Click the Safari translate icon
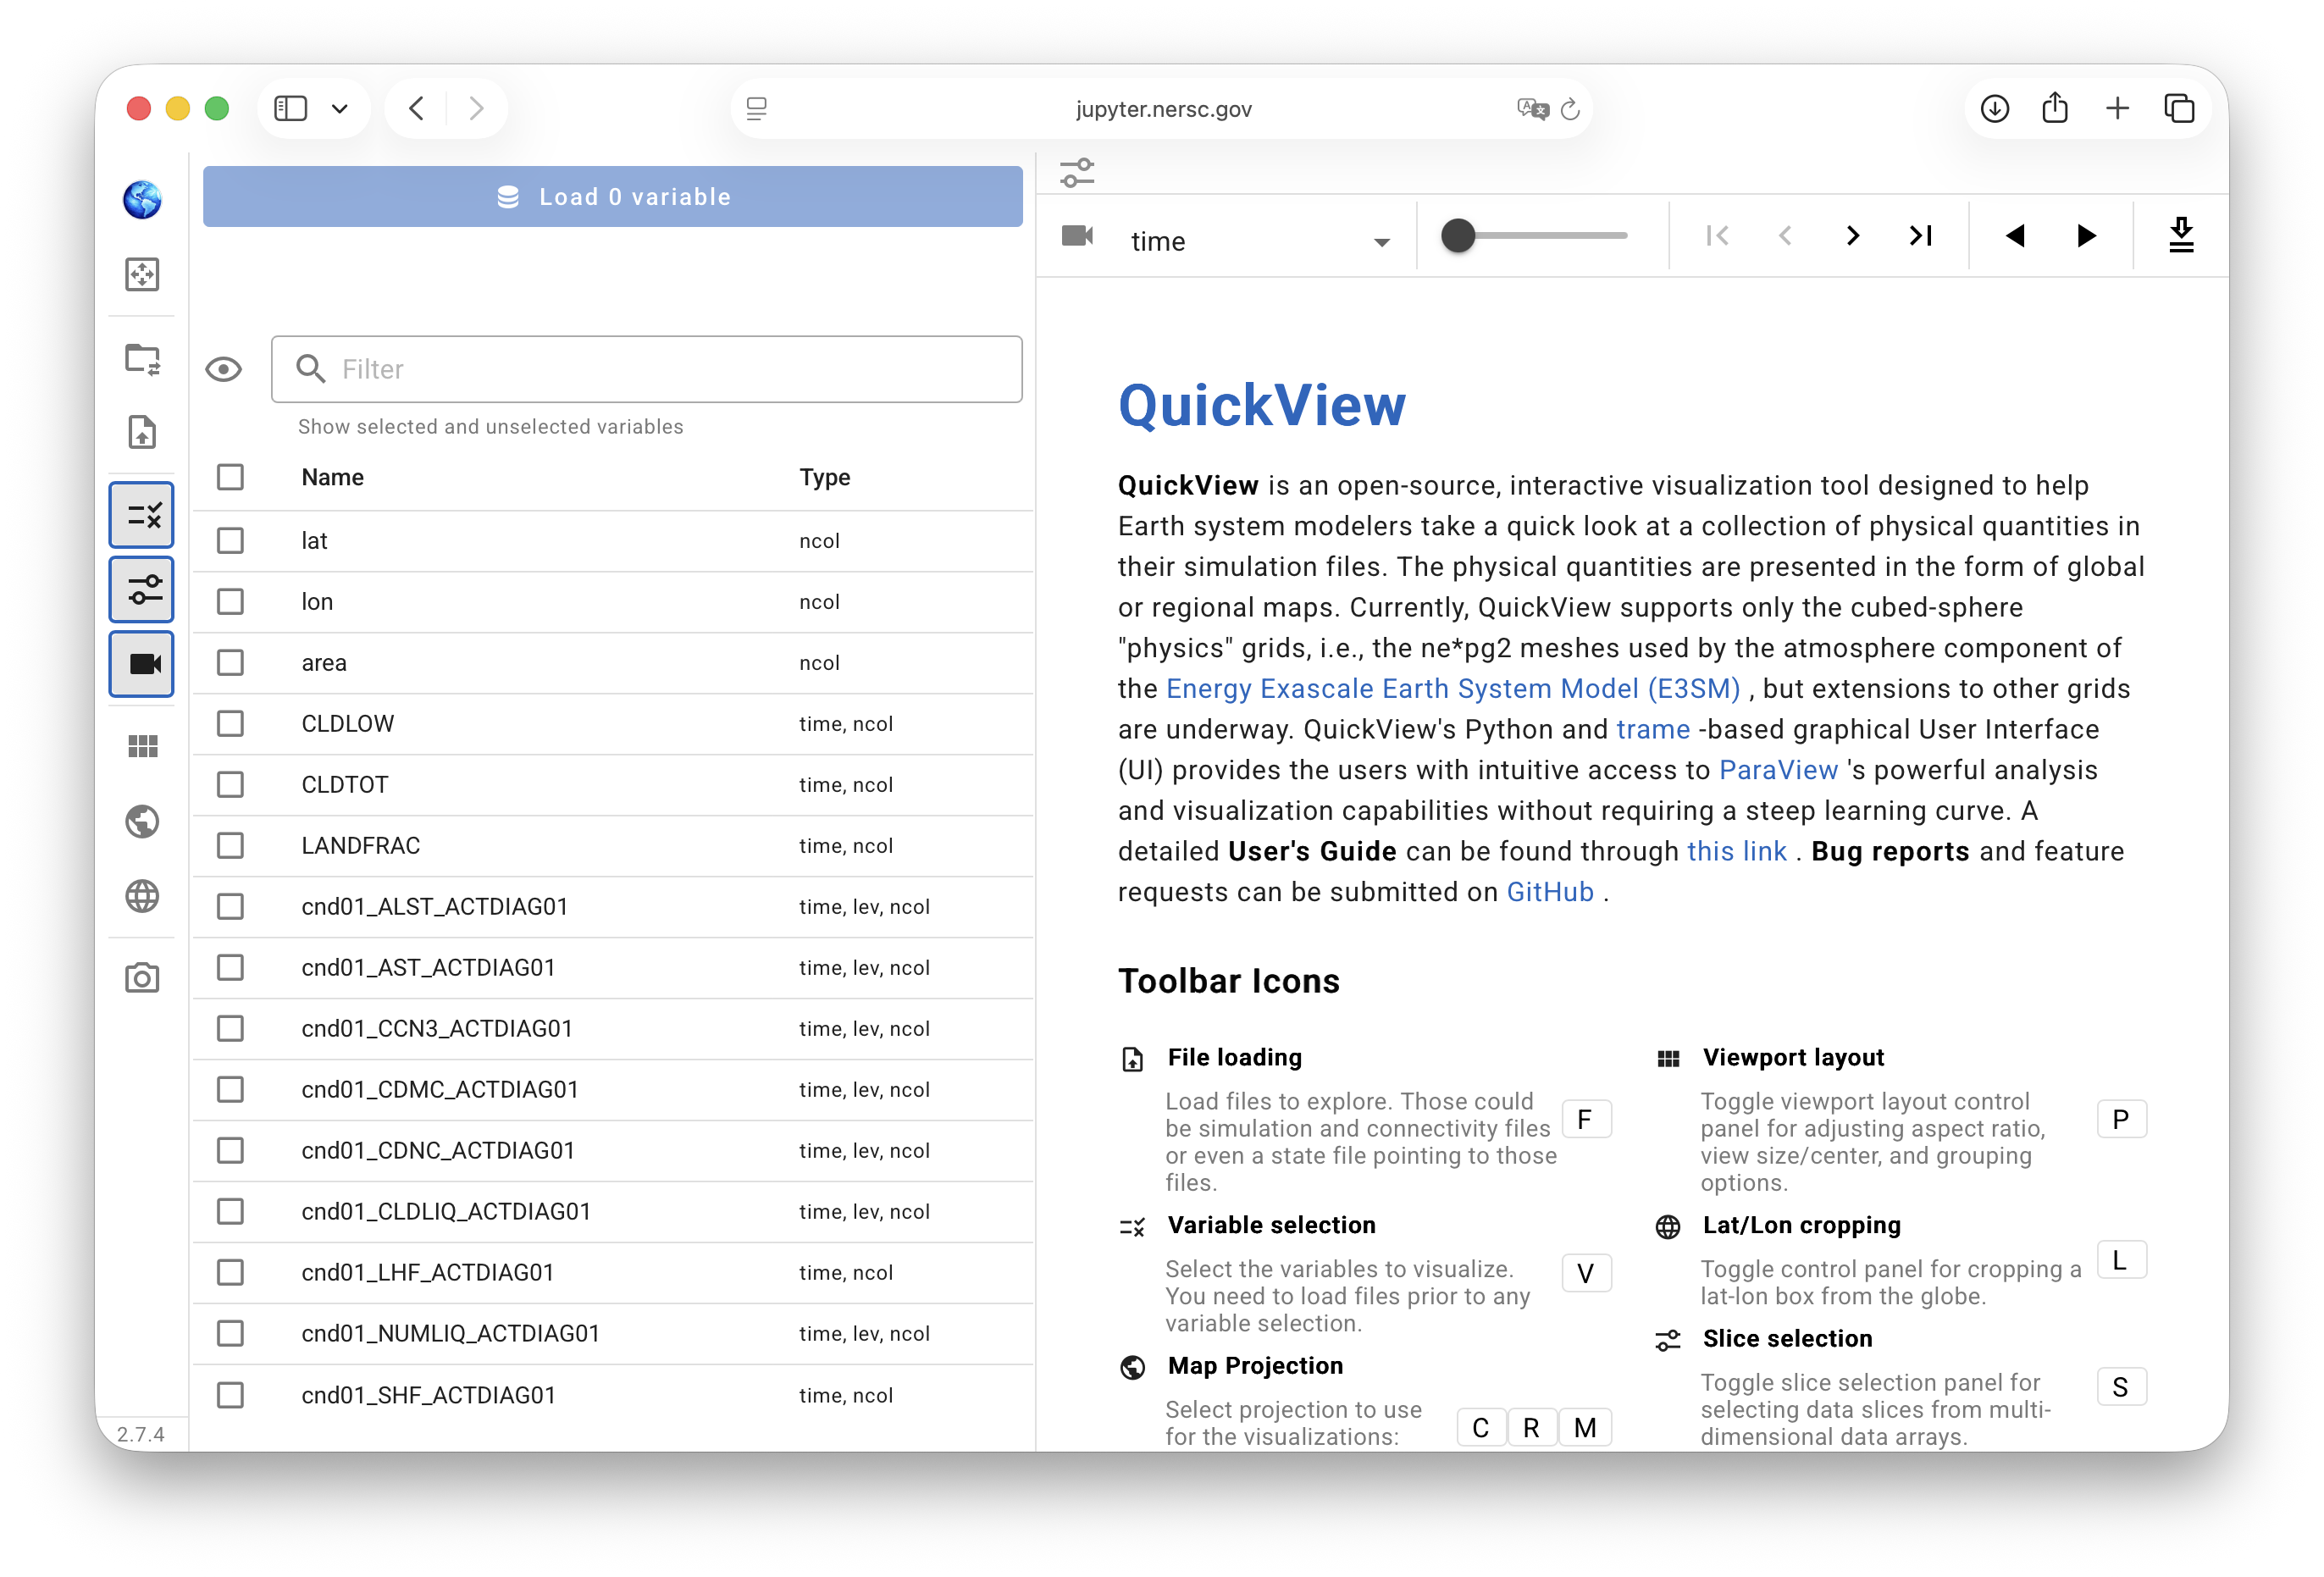Viewport: 2324px width, 1577px height. click(x=1532, y=108)
